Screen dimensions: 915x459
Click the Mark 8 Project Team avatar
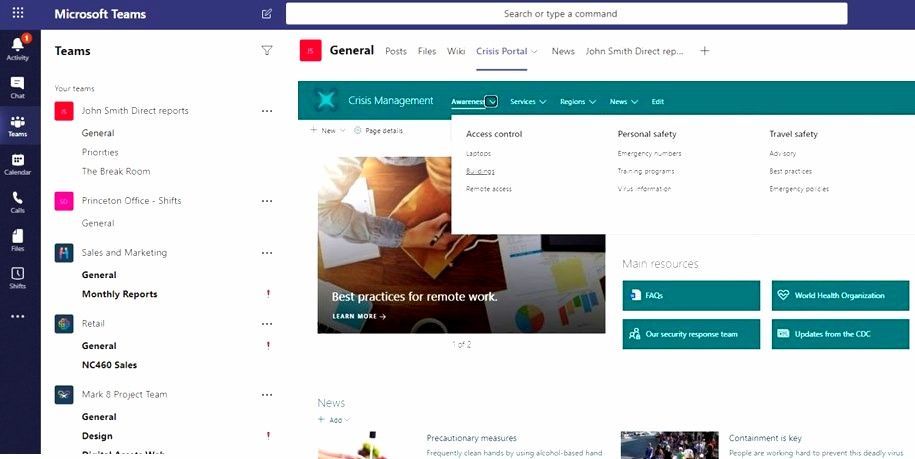coord(64,395)
